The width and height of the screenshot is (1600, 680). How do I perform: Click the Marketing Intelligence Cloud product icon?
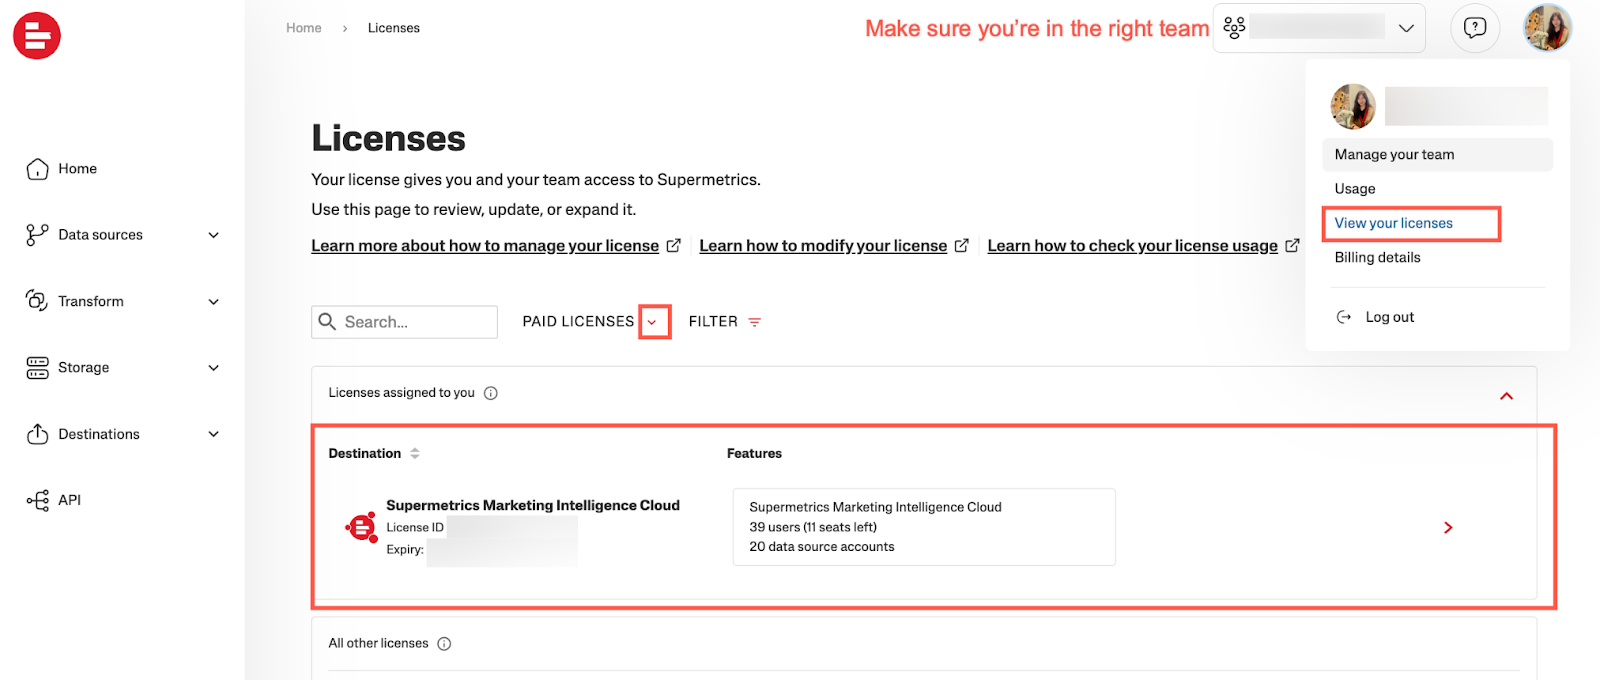tap(360, 526)
